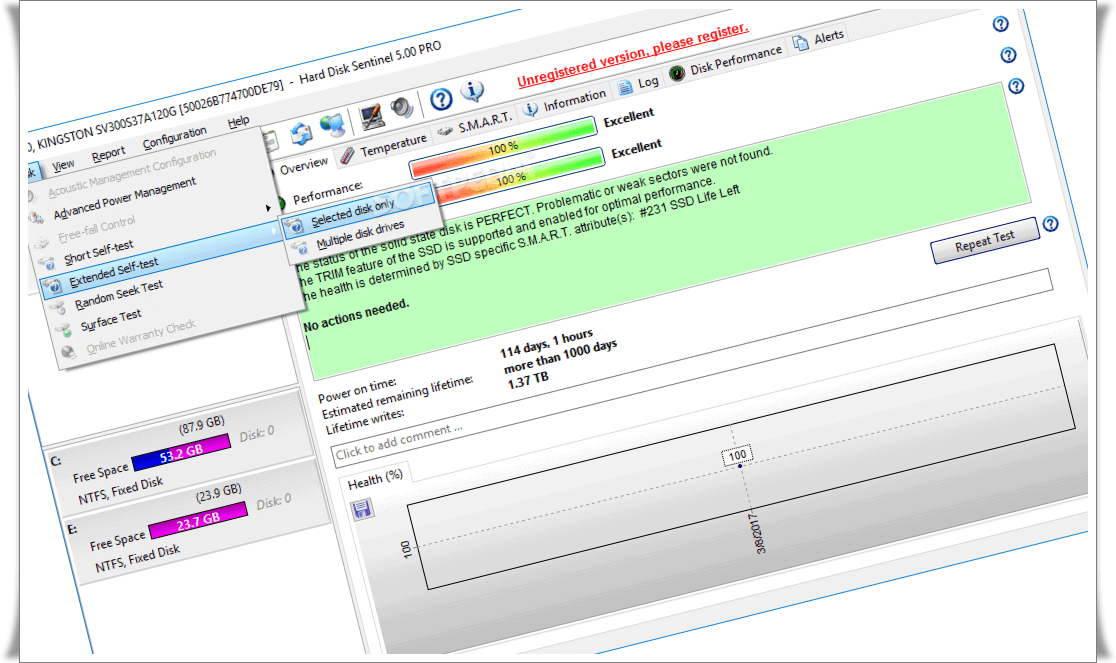The height and width of the screenshot is (663, 1116).
Task: Click the "3/8/2017" date label on graph
Action: tap(757, 532)
